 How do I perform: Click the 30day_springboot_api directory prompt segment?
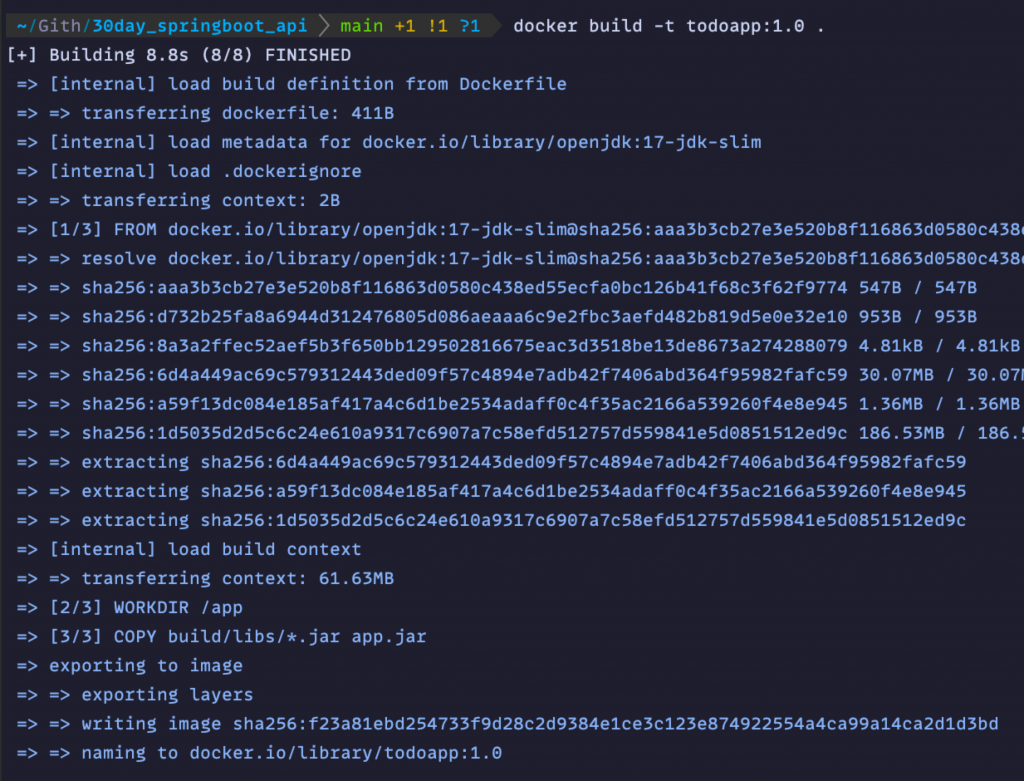pyautogui.click(x=199, y=26)
